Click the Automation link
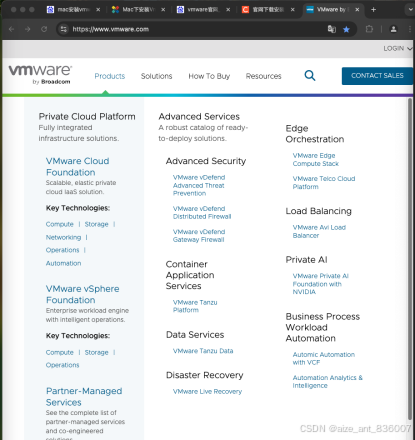The height and width of the screenshot is (440, 415). tap(63, 263)
